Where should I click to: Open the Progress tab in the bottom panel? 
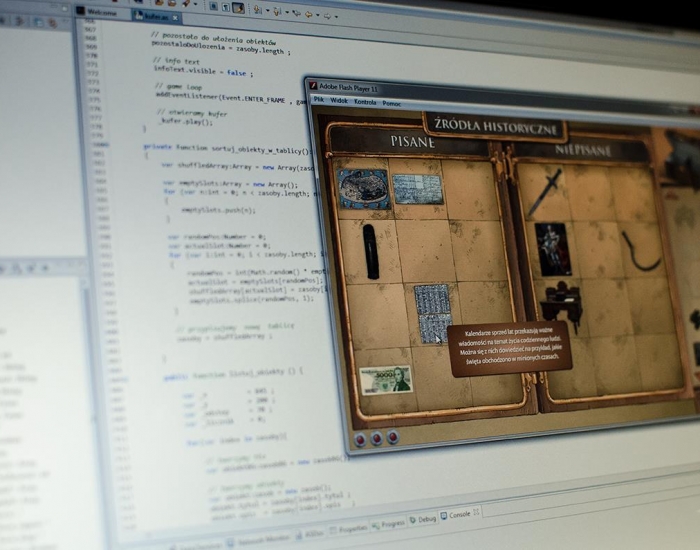[x=389, y=522]
